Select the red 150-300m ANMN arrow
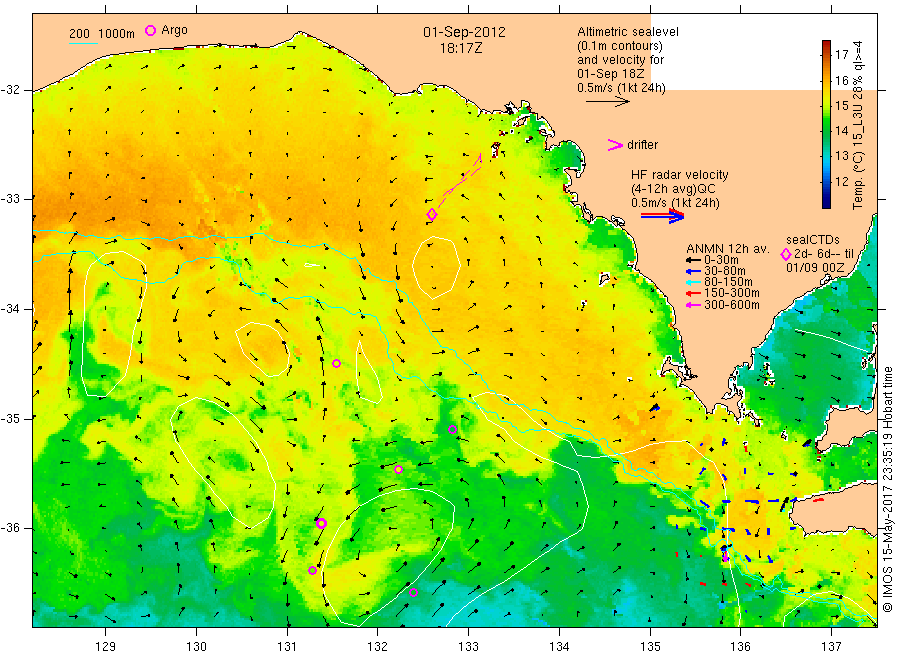Screen dimensions: 900x660 point(693,293)
